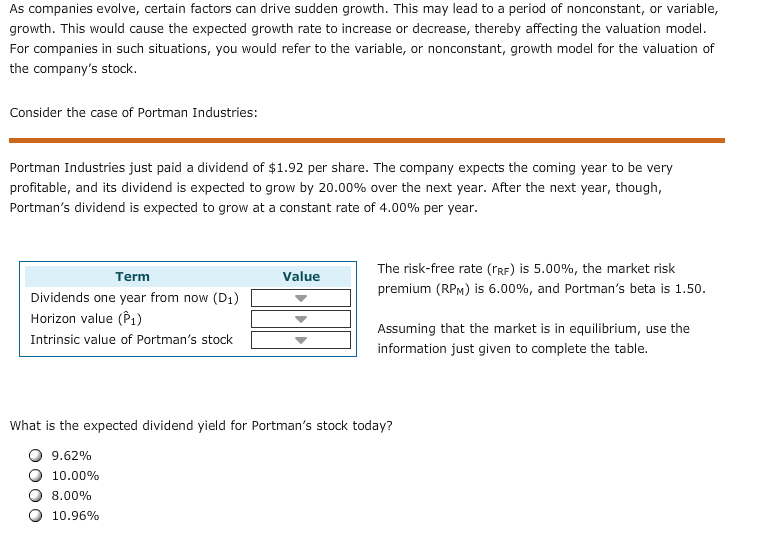Click the Dividends one year from now label
Viewport: 773px width, 549px height.
point(135,298)
